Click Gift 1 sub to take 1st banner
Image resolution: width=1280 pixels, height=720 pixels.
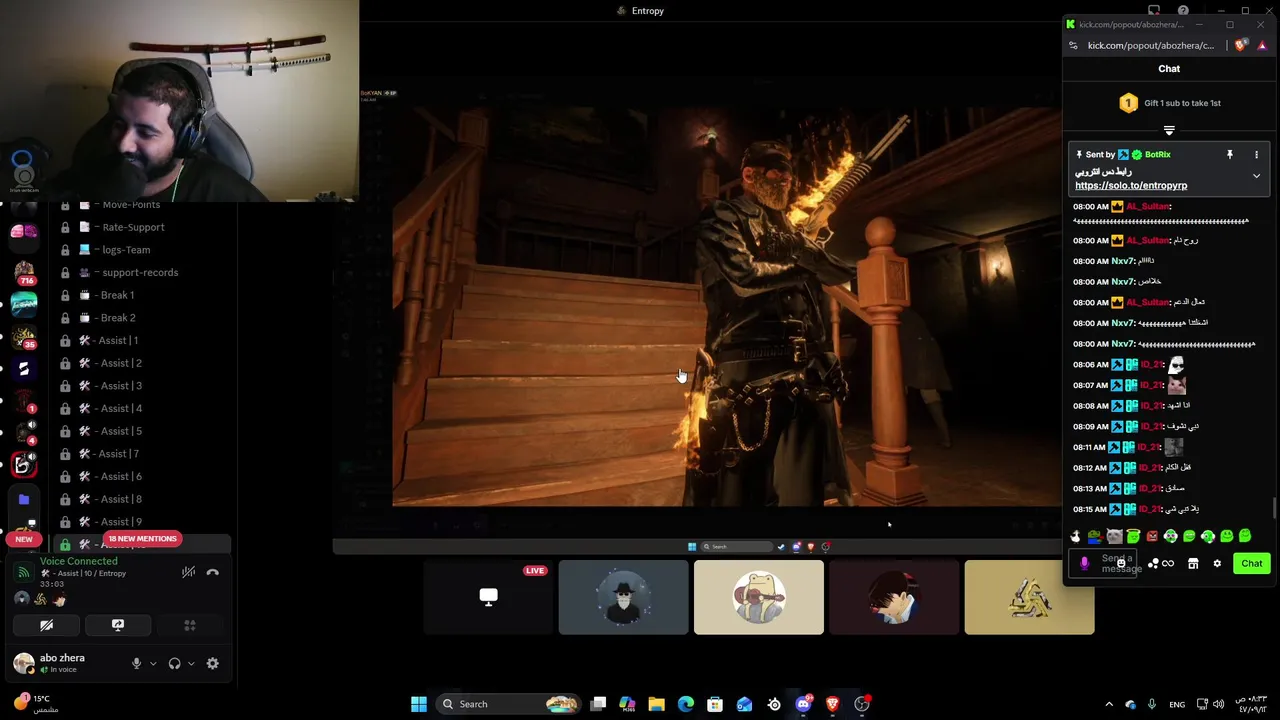tap(1169, 103)
